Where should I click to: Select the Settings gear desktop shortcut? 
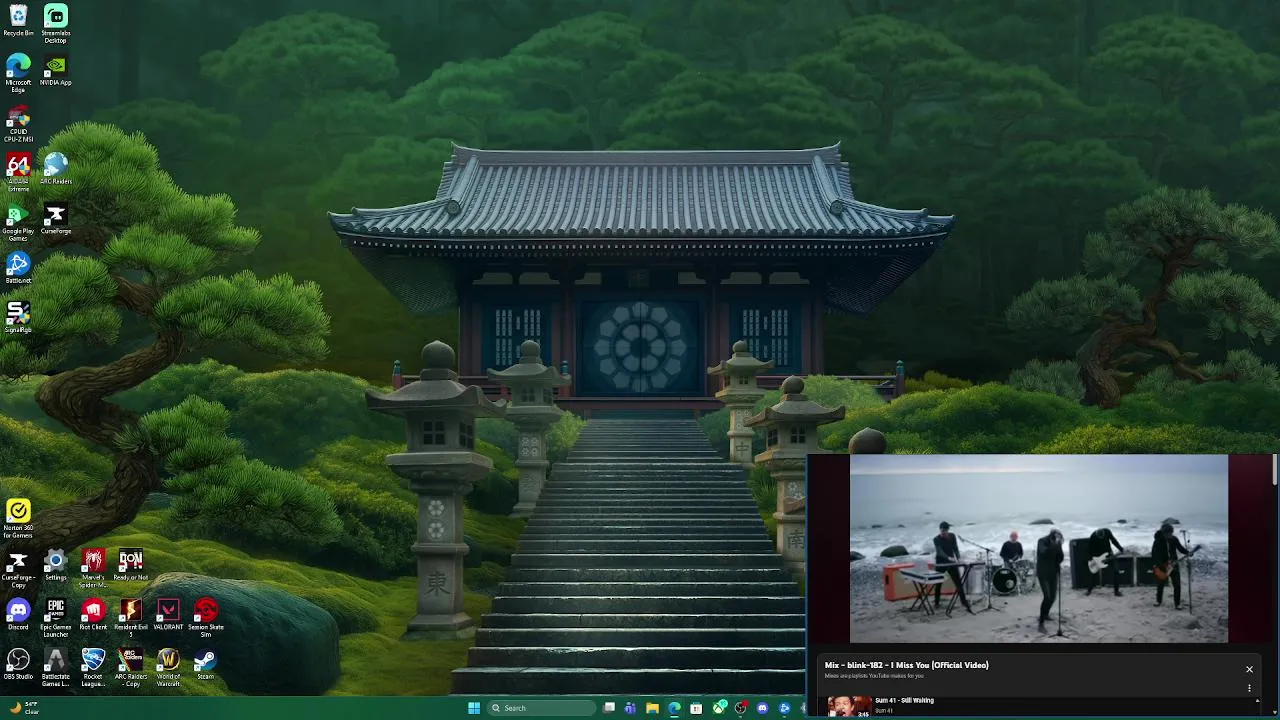tap(56, 565)
